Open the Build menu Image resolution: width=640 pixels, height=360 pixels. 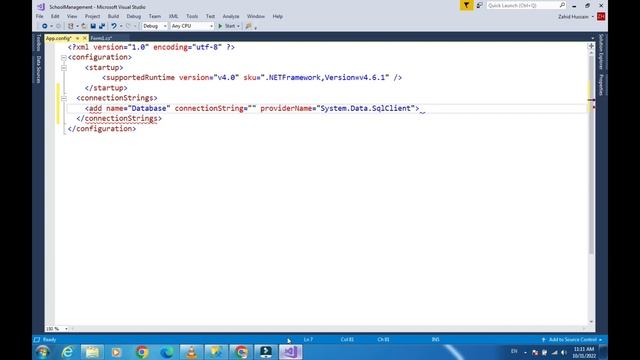click(113, 16)
